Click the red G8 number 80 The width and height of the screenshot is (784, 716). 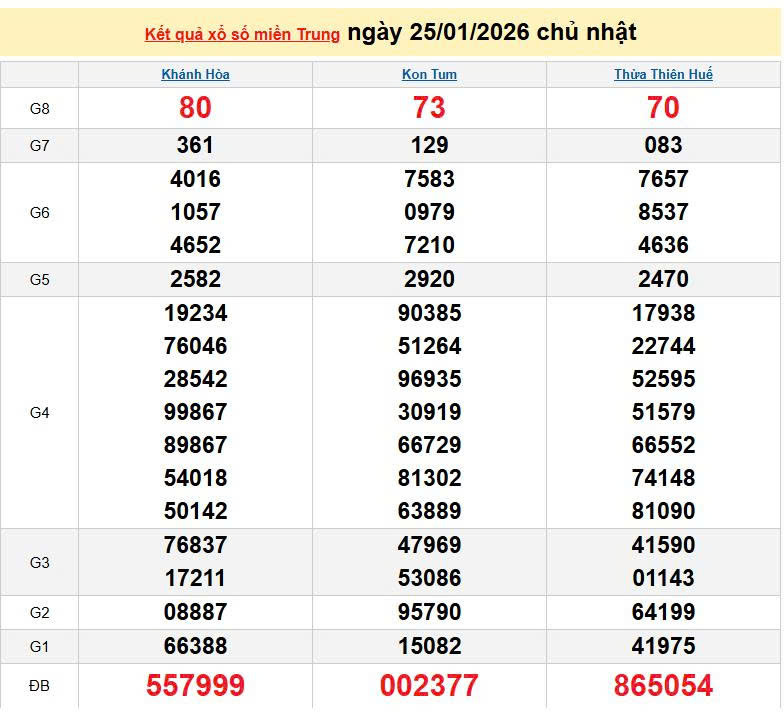(195, 108)
